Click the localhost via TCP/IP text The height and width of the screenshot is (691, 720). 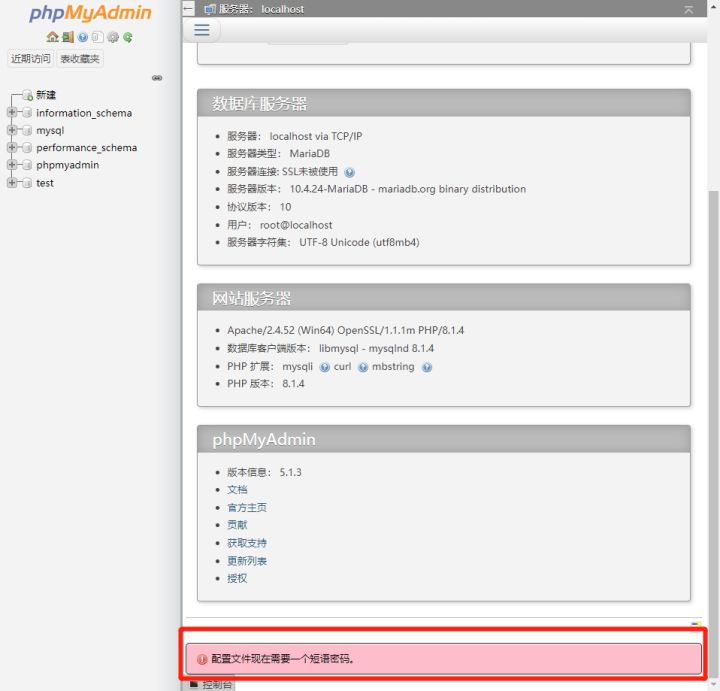pyautogui.click(x=315, y=136)
